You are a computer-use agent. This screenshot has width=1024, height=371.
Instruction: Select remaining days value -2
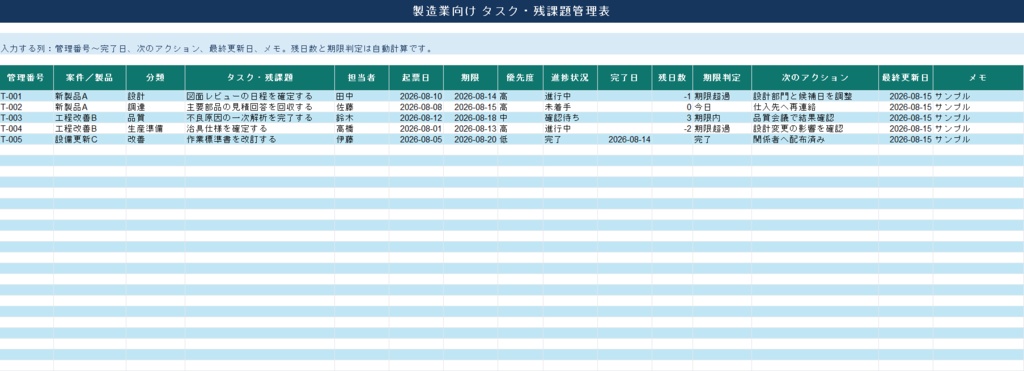(x=672, y=129)
